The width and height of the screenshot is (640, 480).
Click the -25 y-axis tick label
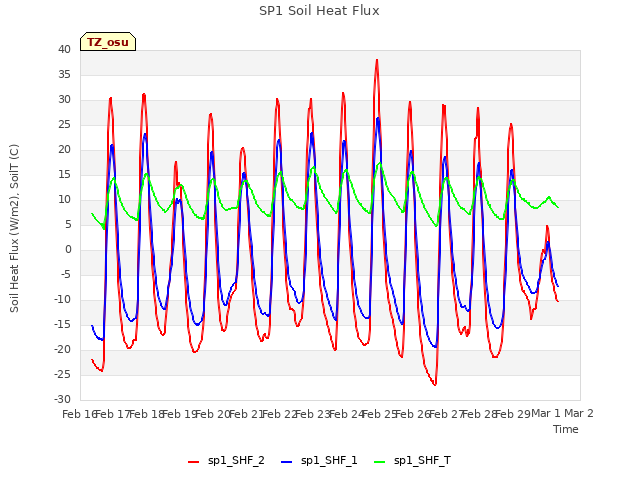[62, 375]
